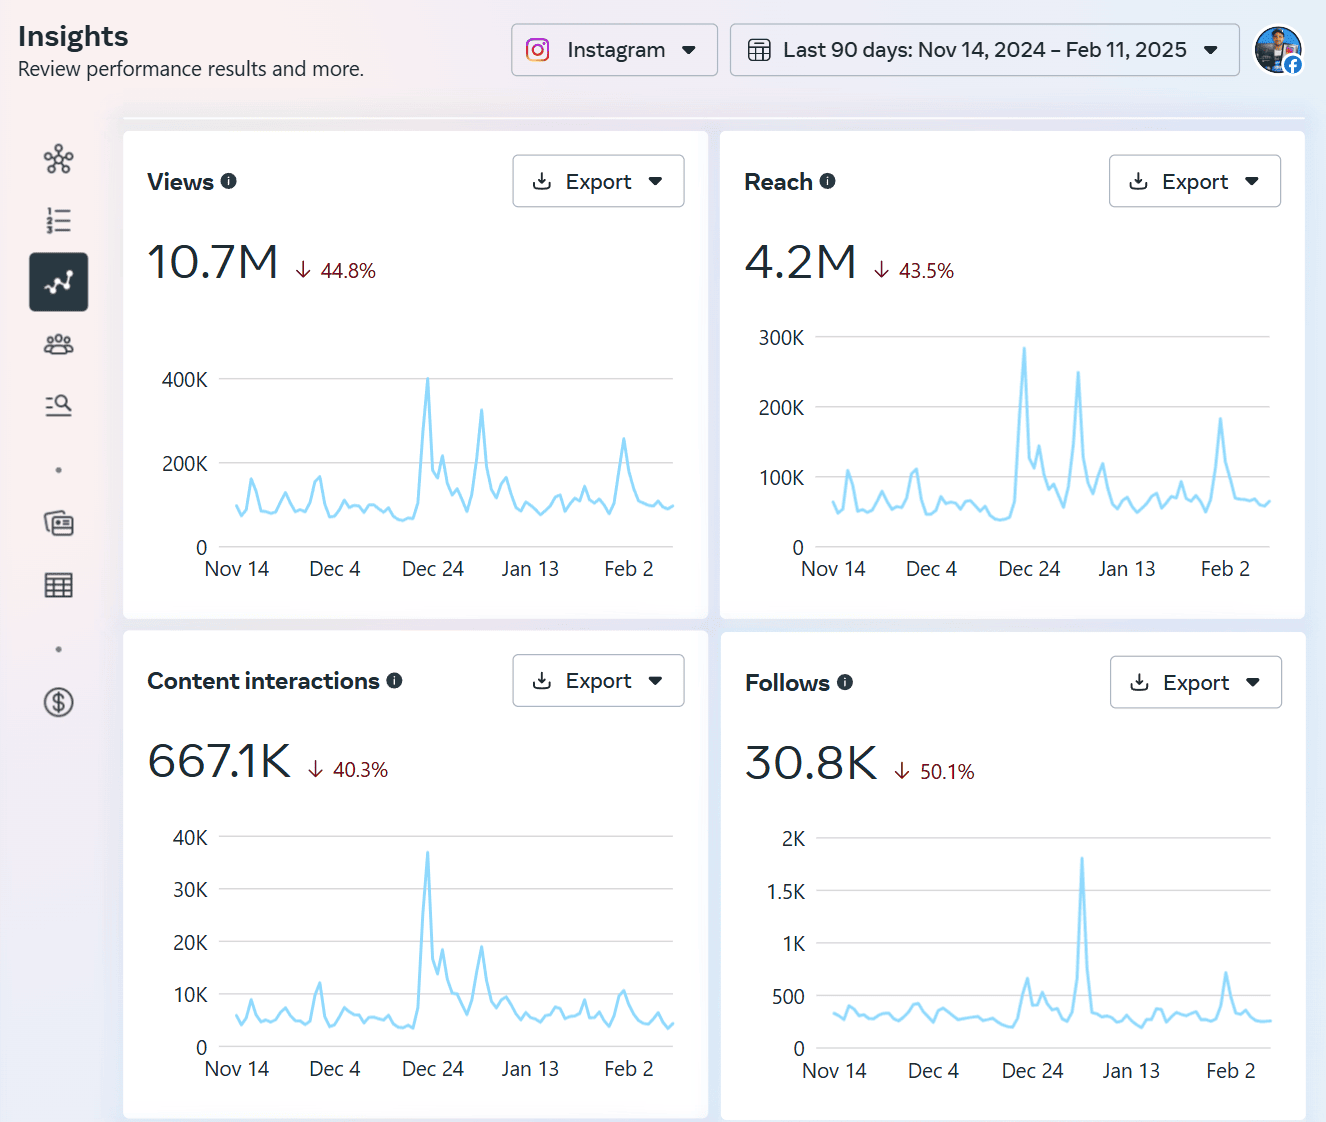Click the numbered list icon in sidebar
The image size is (1326, 1122).
click(x=59, y=220)
